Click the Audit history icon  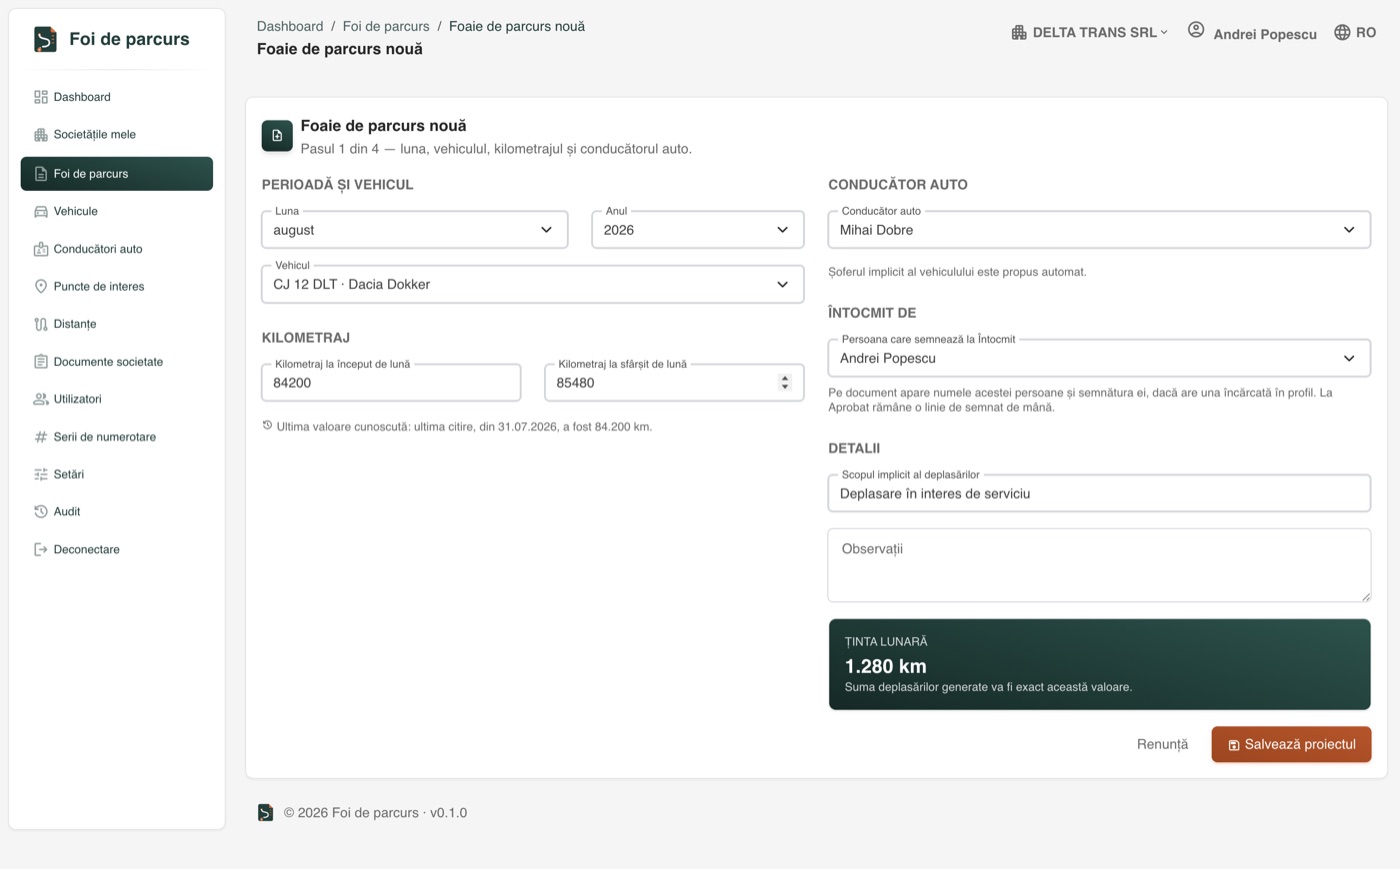coord(41,512)
